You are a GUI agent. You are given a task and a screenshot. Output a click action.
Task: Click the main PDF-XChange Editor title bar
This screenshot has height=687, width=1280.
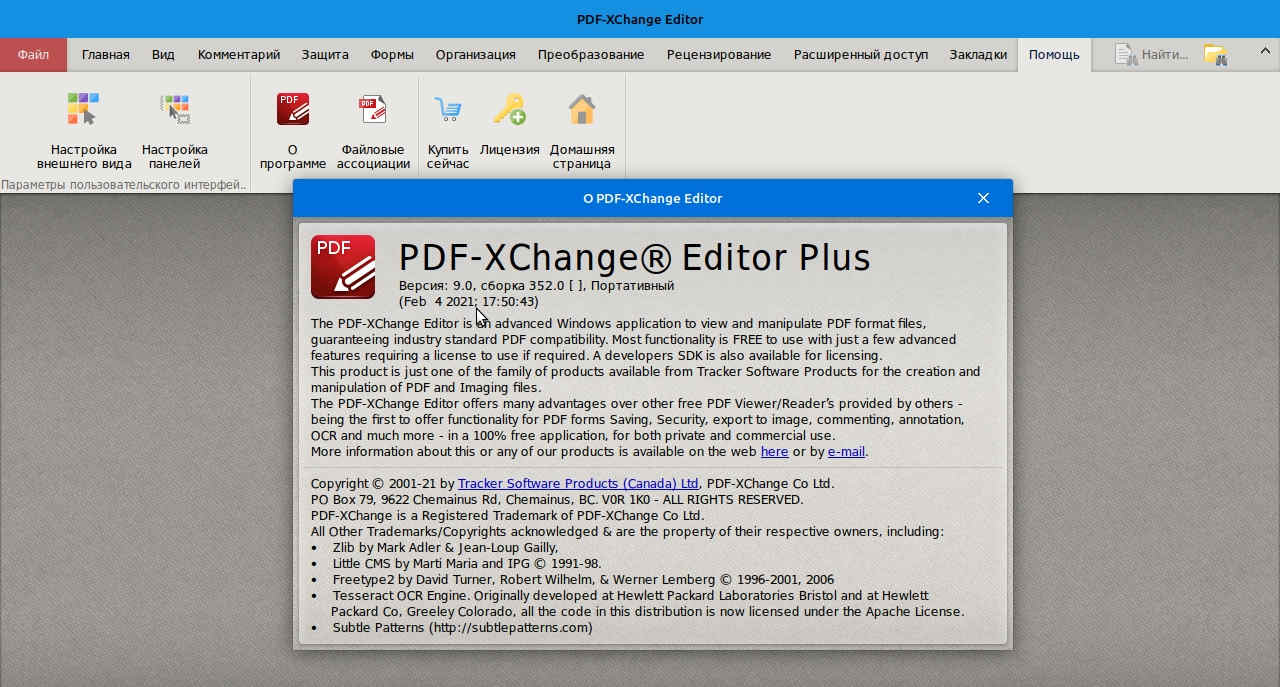pyautogui.click(x=640, y=19)
